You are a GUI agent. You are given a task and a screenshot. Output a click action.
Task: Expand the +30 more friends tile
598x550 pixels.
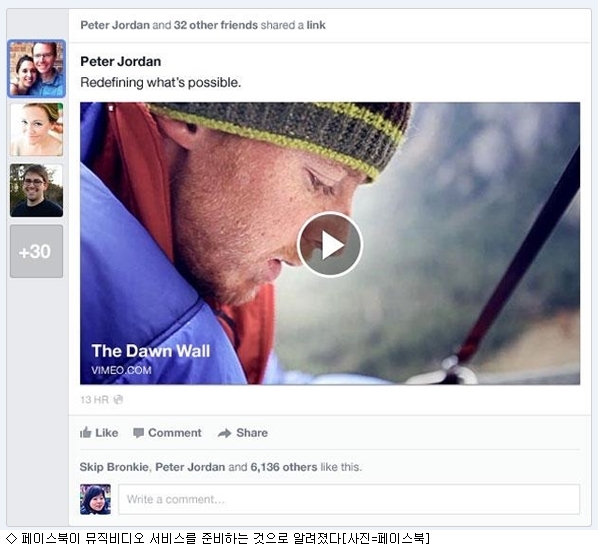coord(36,251)
